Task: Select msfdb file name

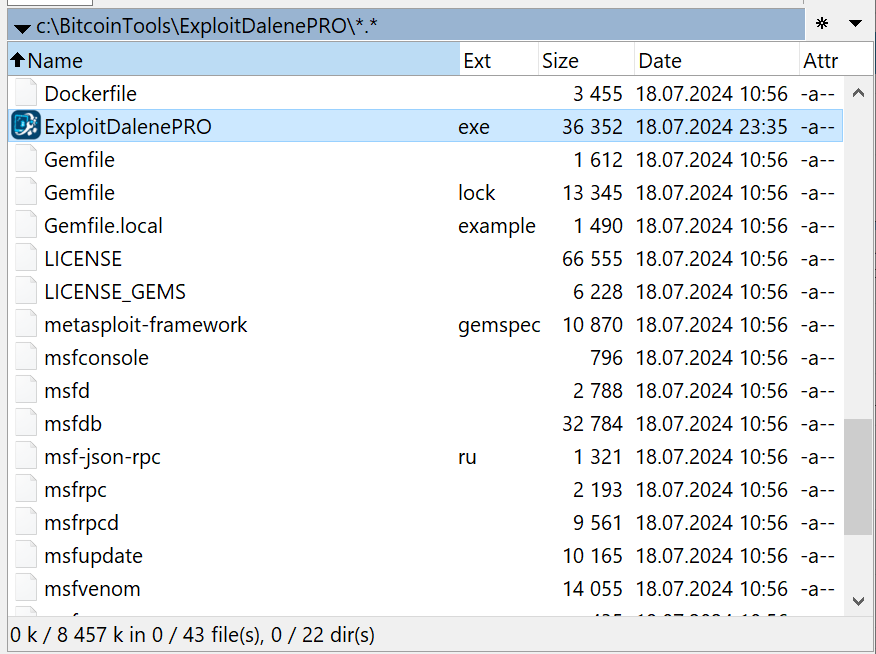Action: tap(73, 423)
